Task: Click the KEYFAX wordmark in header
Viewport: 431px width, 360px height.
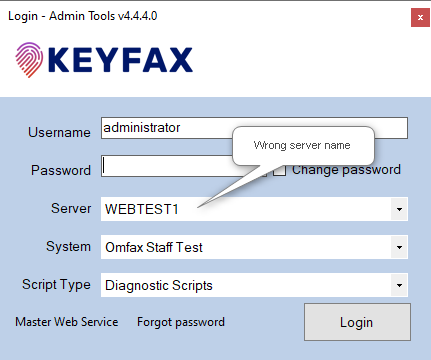Action: [x=120, y=60]
